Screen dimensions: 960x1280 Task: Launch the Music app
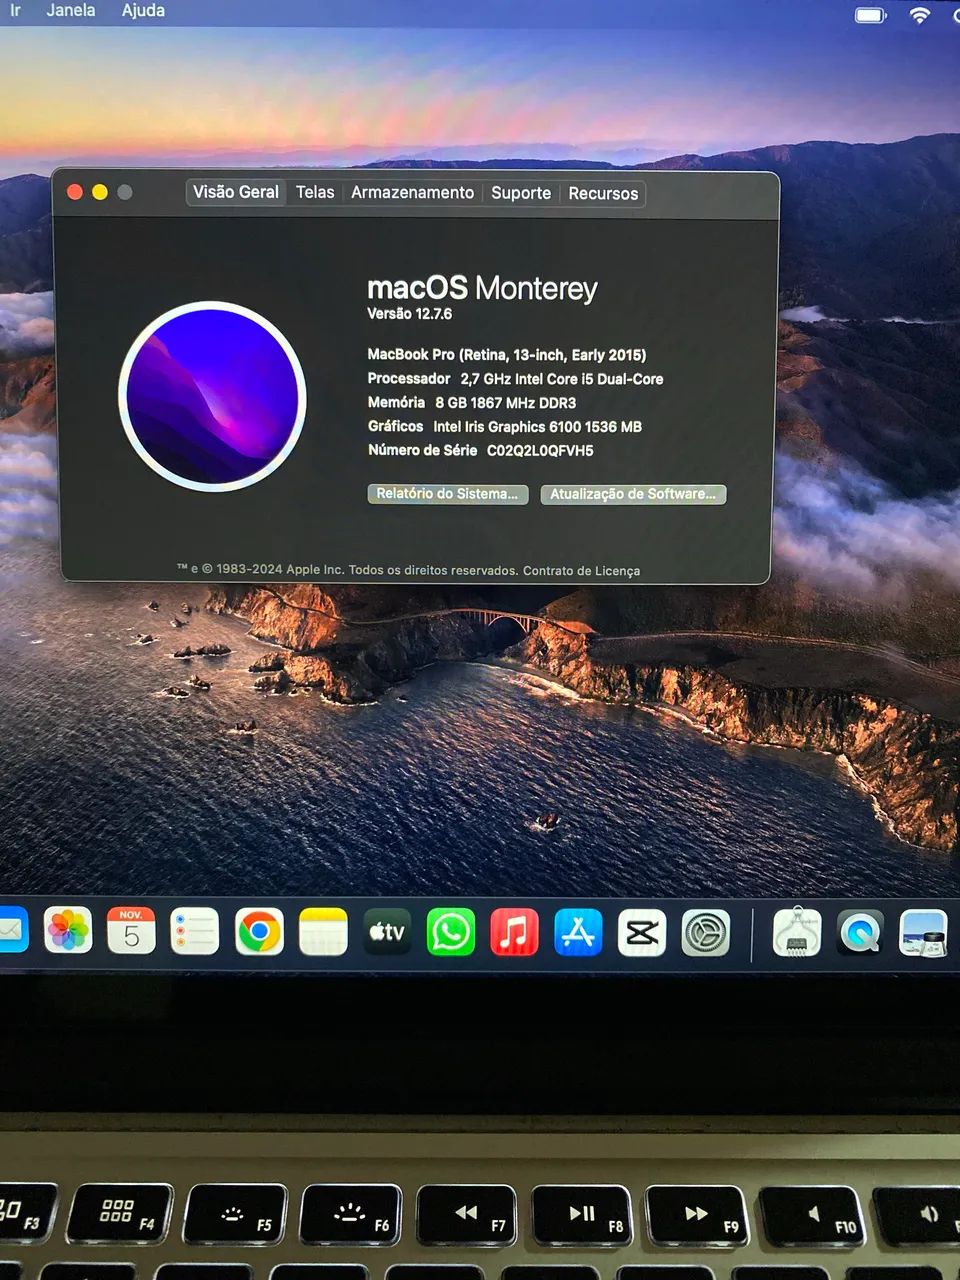click(x=514, y=932)
